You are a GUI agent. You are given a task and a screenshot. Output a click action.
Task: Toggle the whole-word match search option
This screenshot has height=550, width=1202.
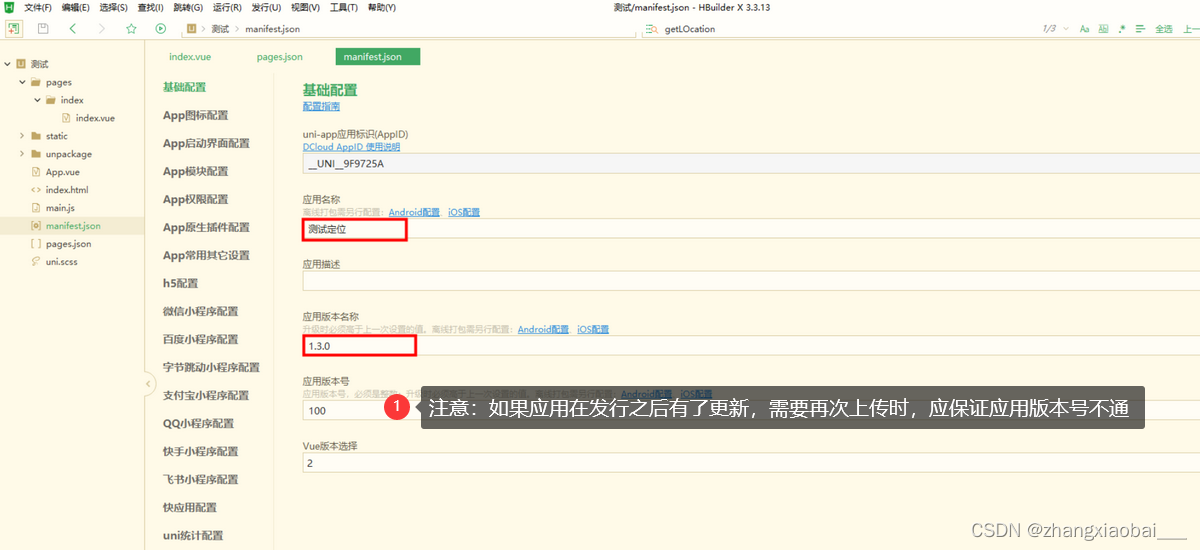point(1103,29)
